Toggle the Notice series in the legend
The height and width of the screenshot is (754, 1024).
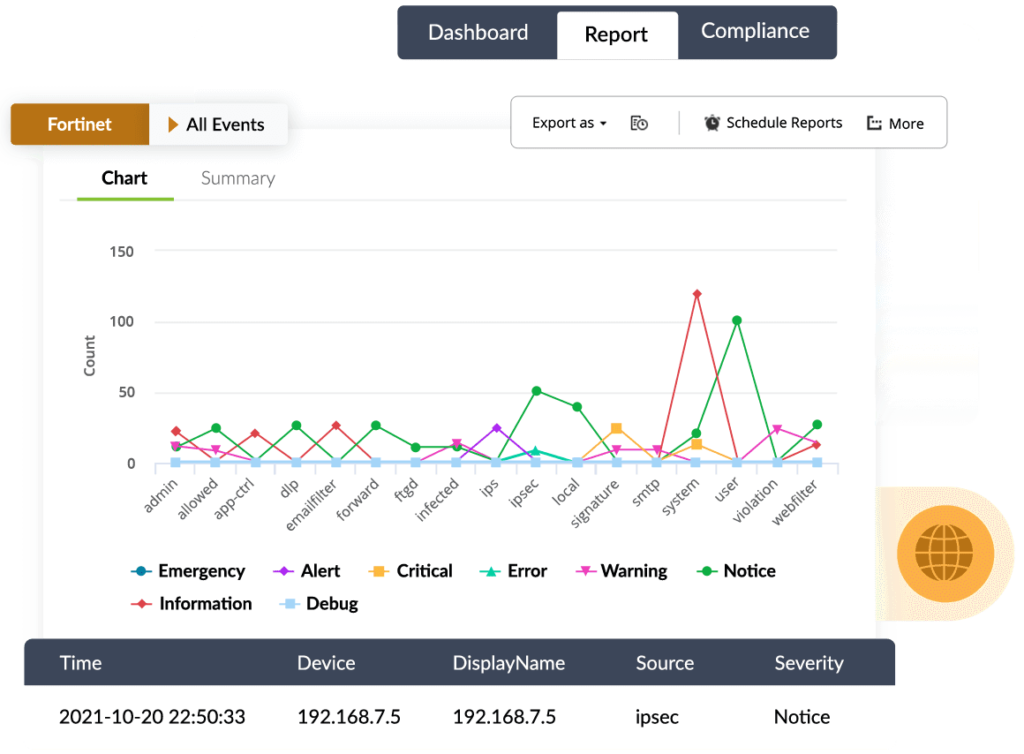tap(745, 570)
